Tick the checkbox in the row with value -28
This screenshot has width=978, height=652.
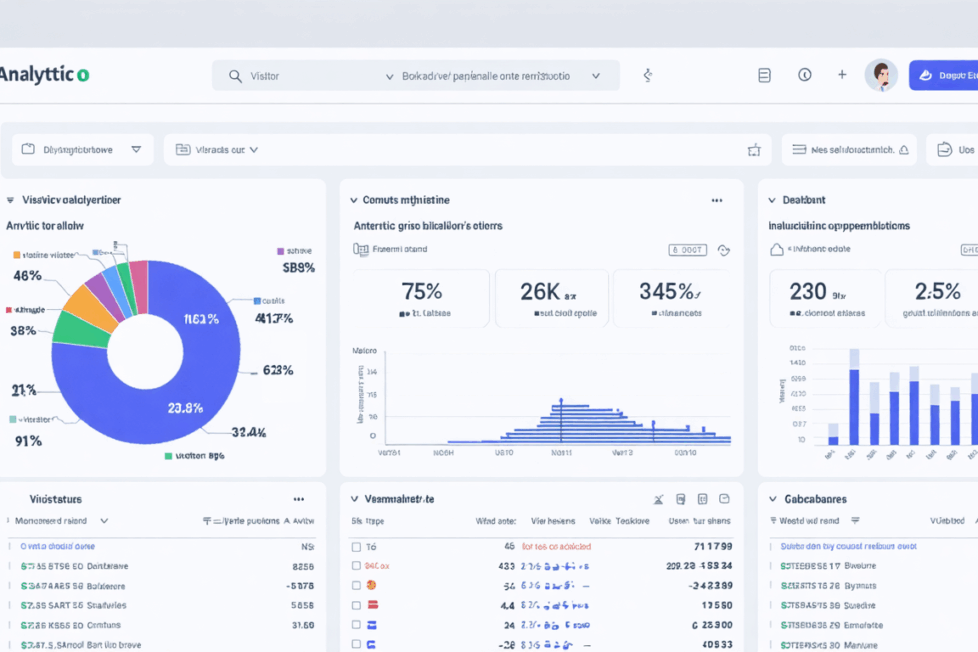[x=356, y=644]
